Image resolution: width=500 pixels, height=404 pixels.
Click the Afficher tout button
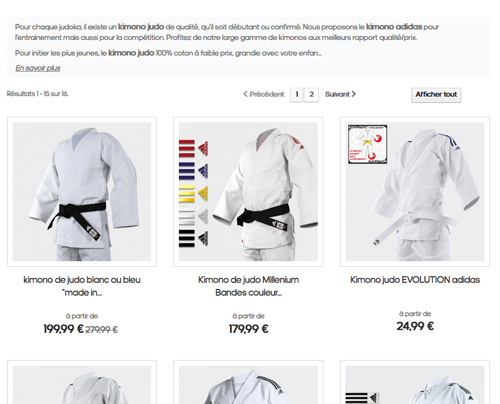tap(436, 95)
